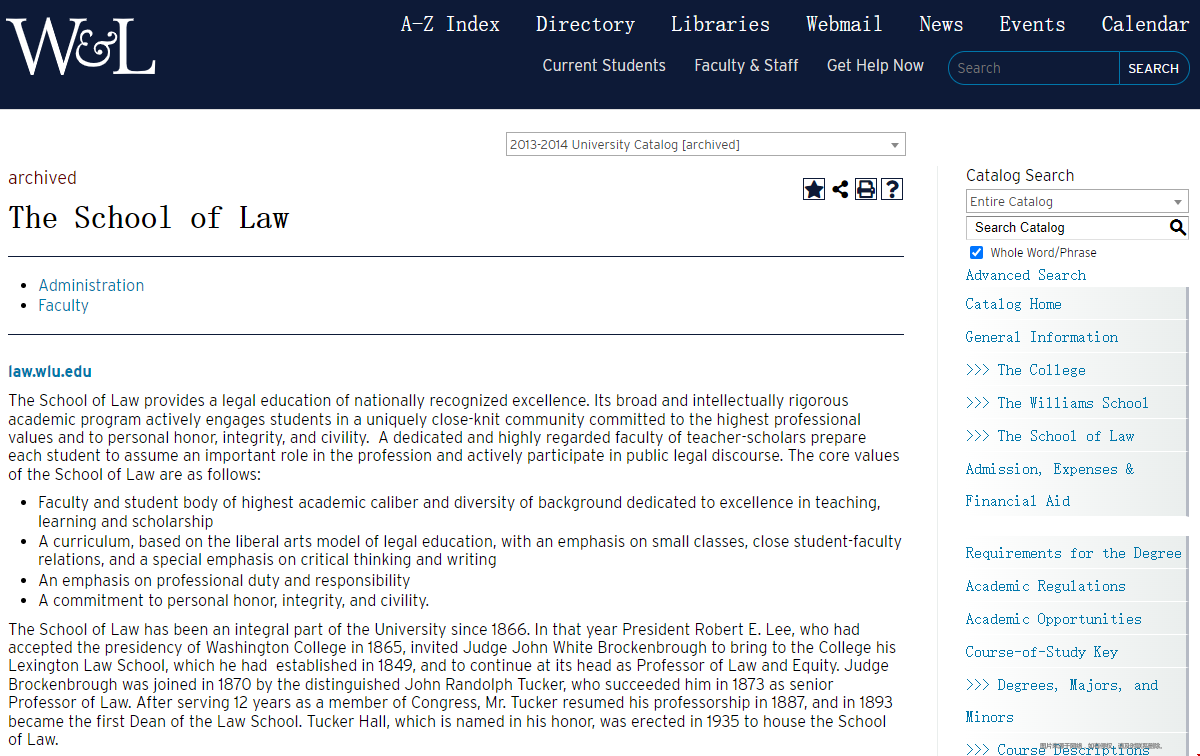Image resolution: width=1200 pixels, height=756 pixels.
Task: Open Advanced Search link
Action: coord(1026,275)
